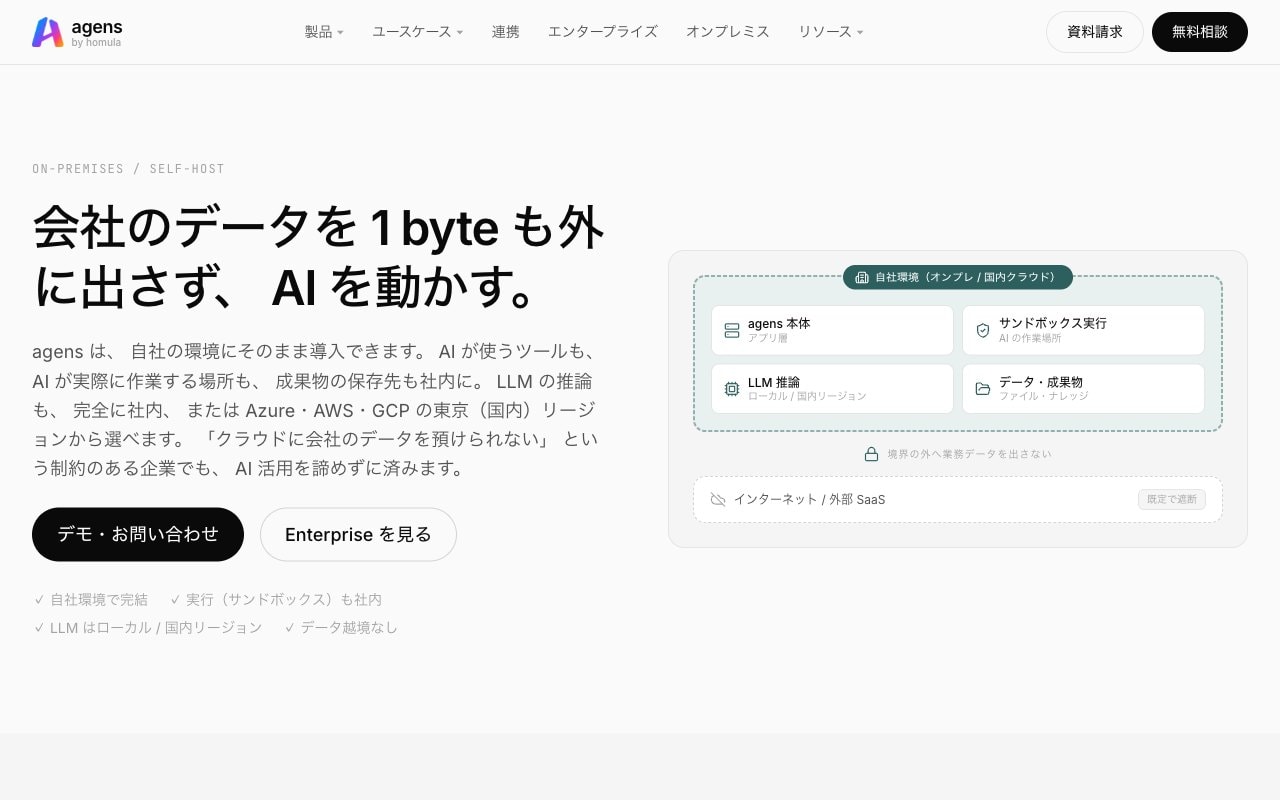Open the エンタープライズ nav item
The height and width of the screenshot is (800, 1280).
click(603, 32)
